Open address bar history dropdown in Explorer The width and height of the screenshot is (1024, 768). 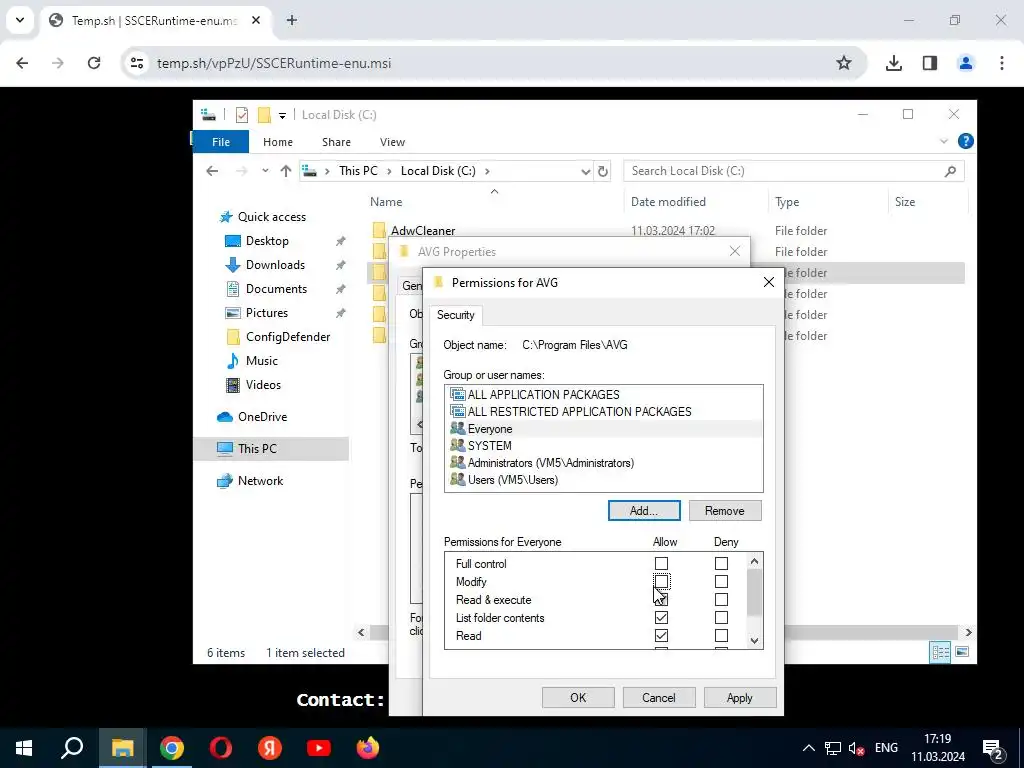pyautogui.click(x=585, y=171)
